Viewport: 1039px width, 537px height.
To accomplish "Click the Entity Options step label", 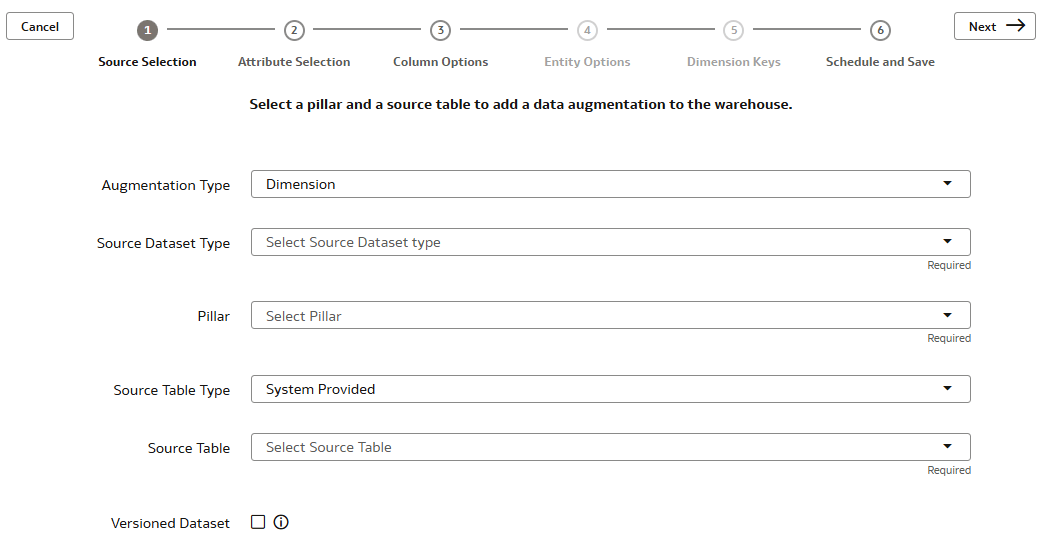I will tap(587, 62).
